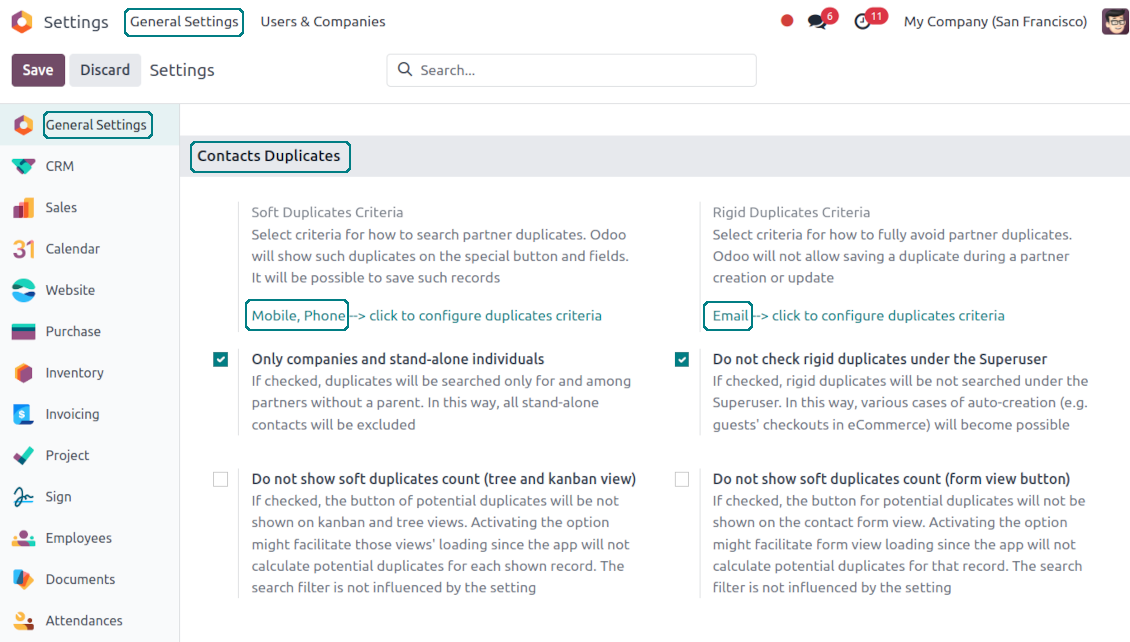
Task: Click the Purchase app icon
Action: [x=23, y=331]
